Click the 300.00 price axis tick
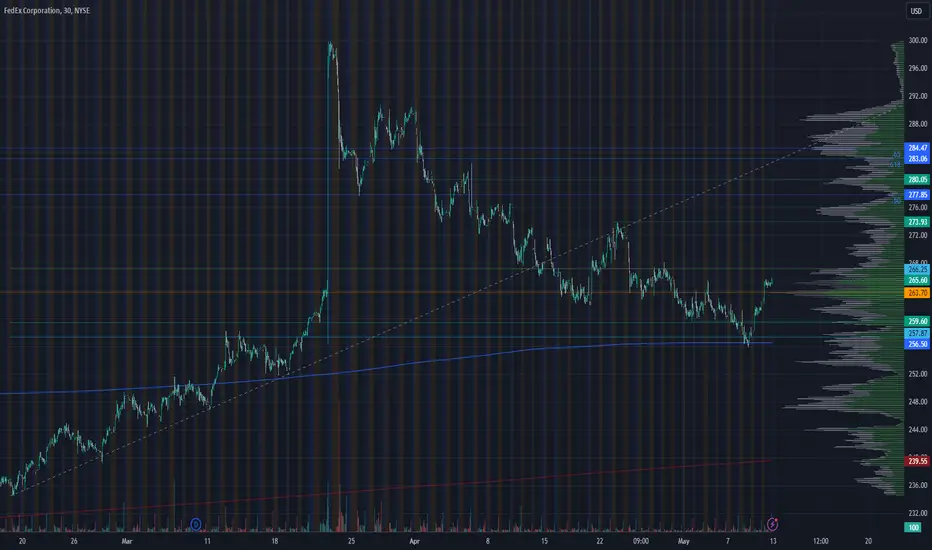 [x=918, y=40]
